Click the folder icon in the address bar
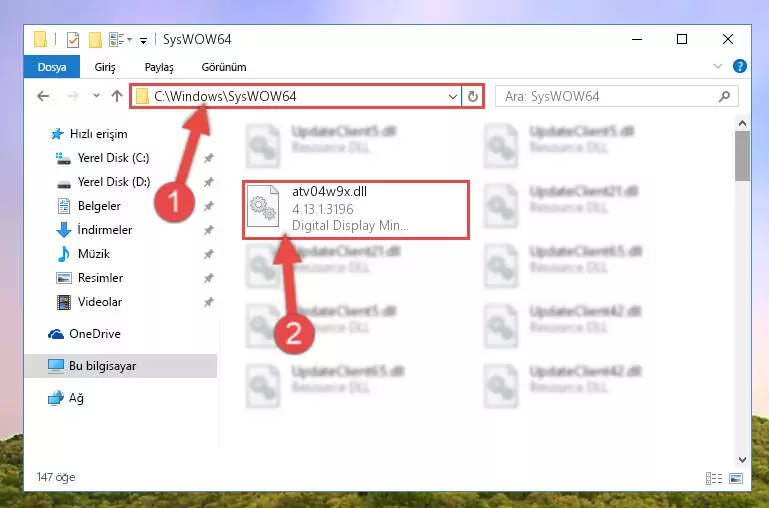769x508 pixels. tap(142, 96)
